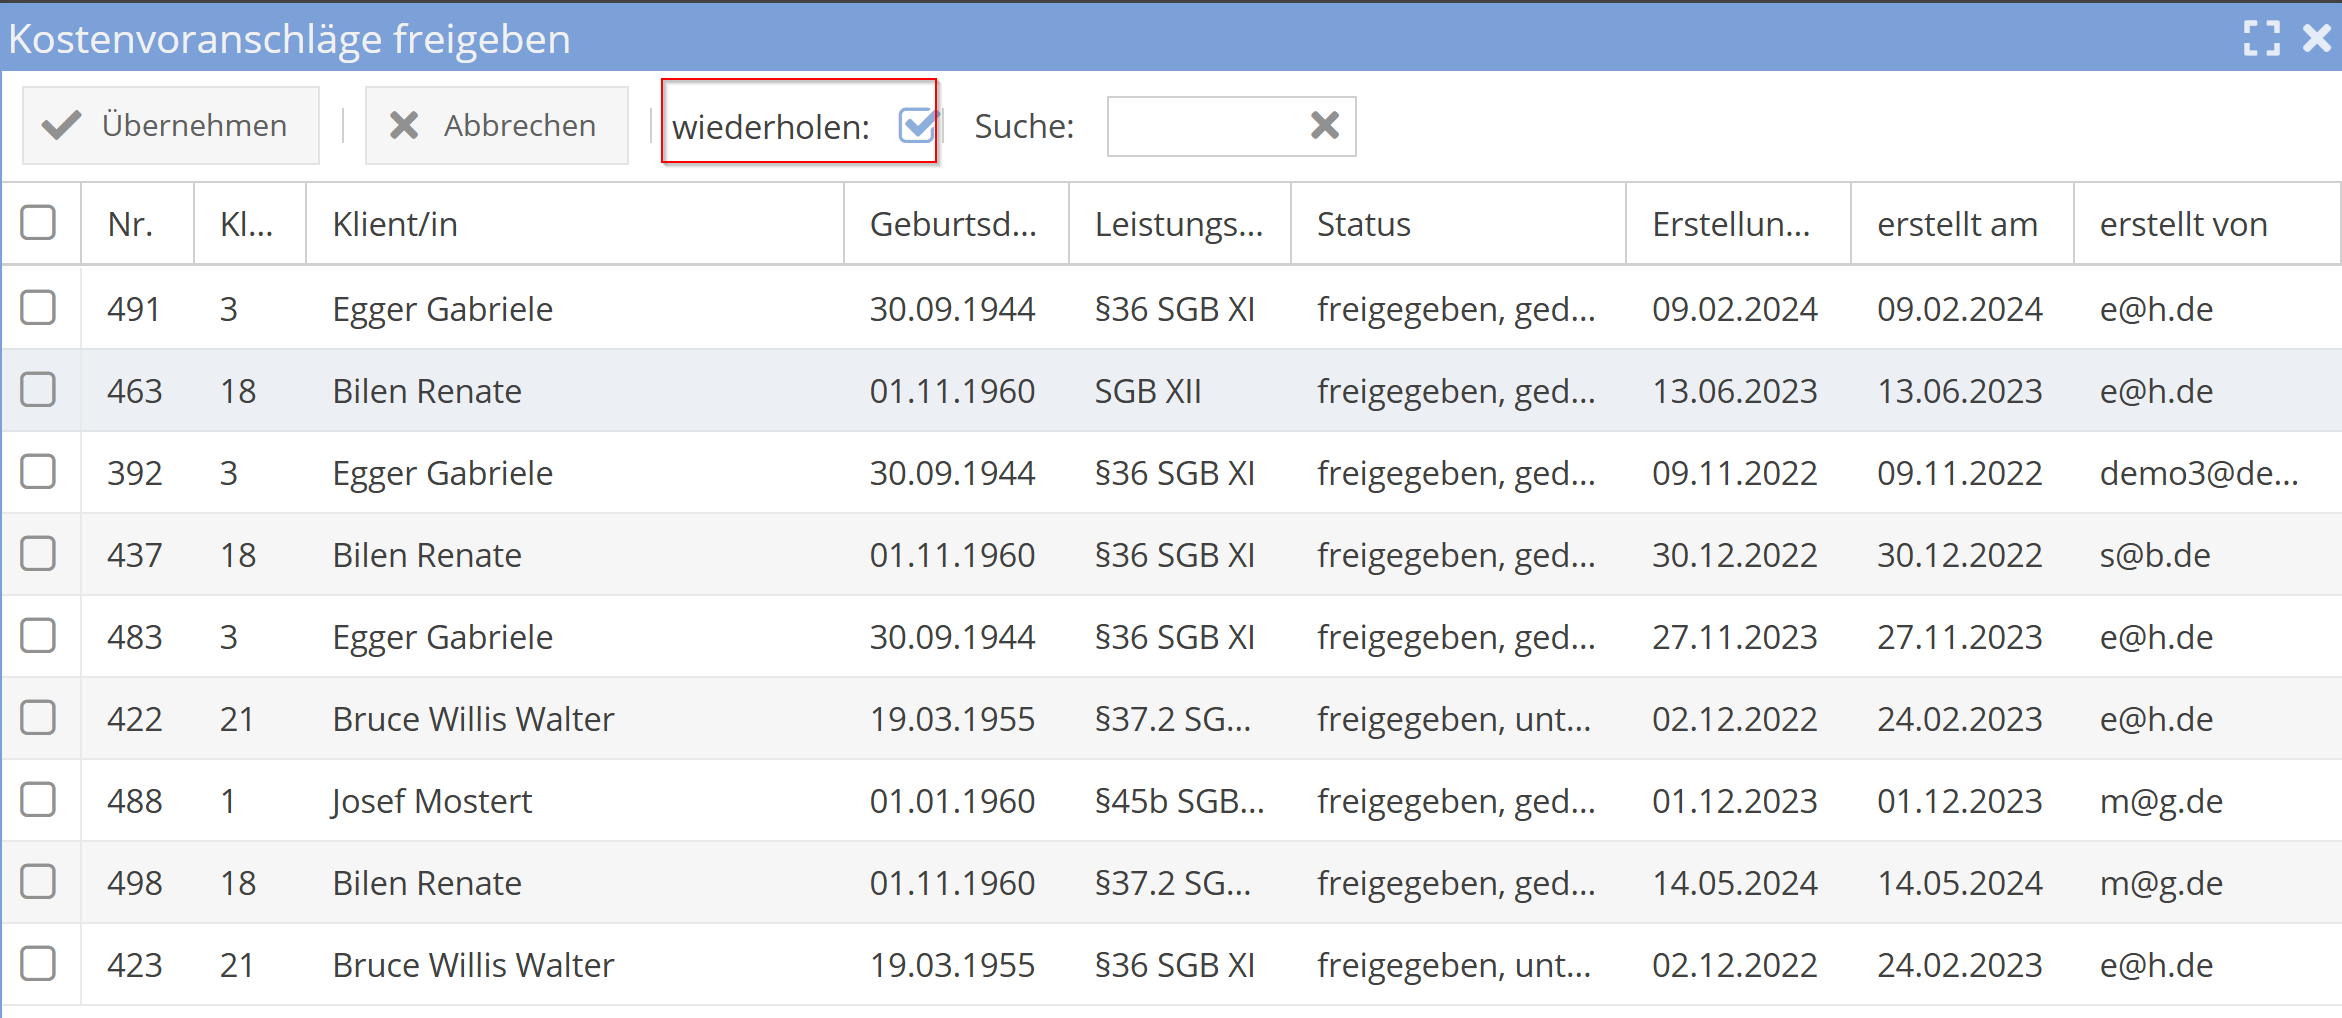Sort the table by the Status column
Screen dimensions: 2342x1018
pos(1363,223)
